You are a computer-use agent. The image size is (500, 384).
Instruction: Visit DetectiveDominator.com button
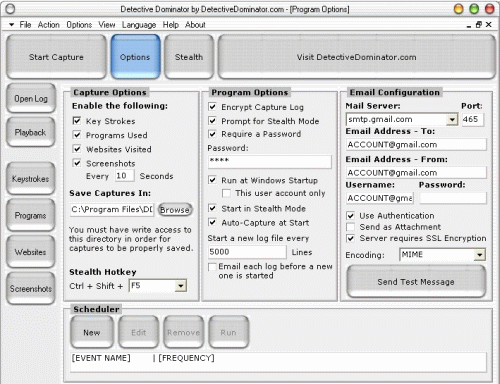[x=357, y=57]
